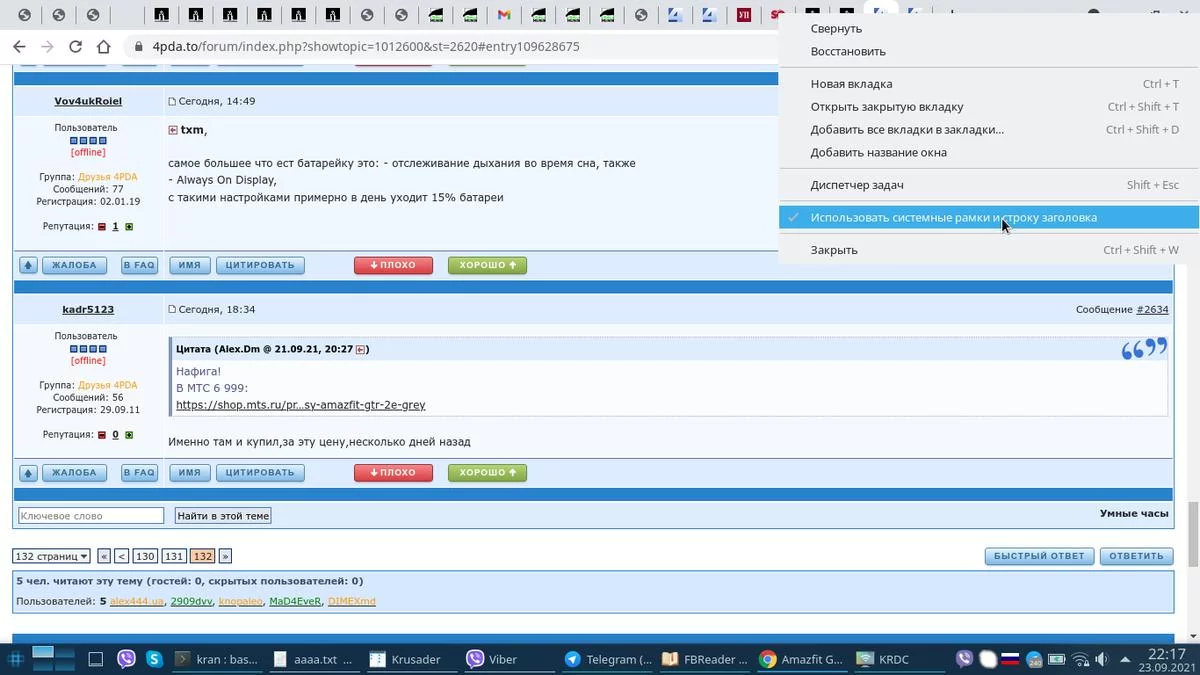Click ОТВЕТИТЬ button
The width and height of the screenshot is (1200, 675).
point(1137,556)
